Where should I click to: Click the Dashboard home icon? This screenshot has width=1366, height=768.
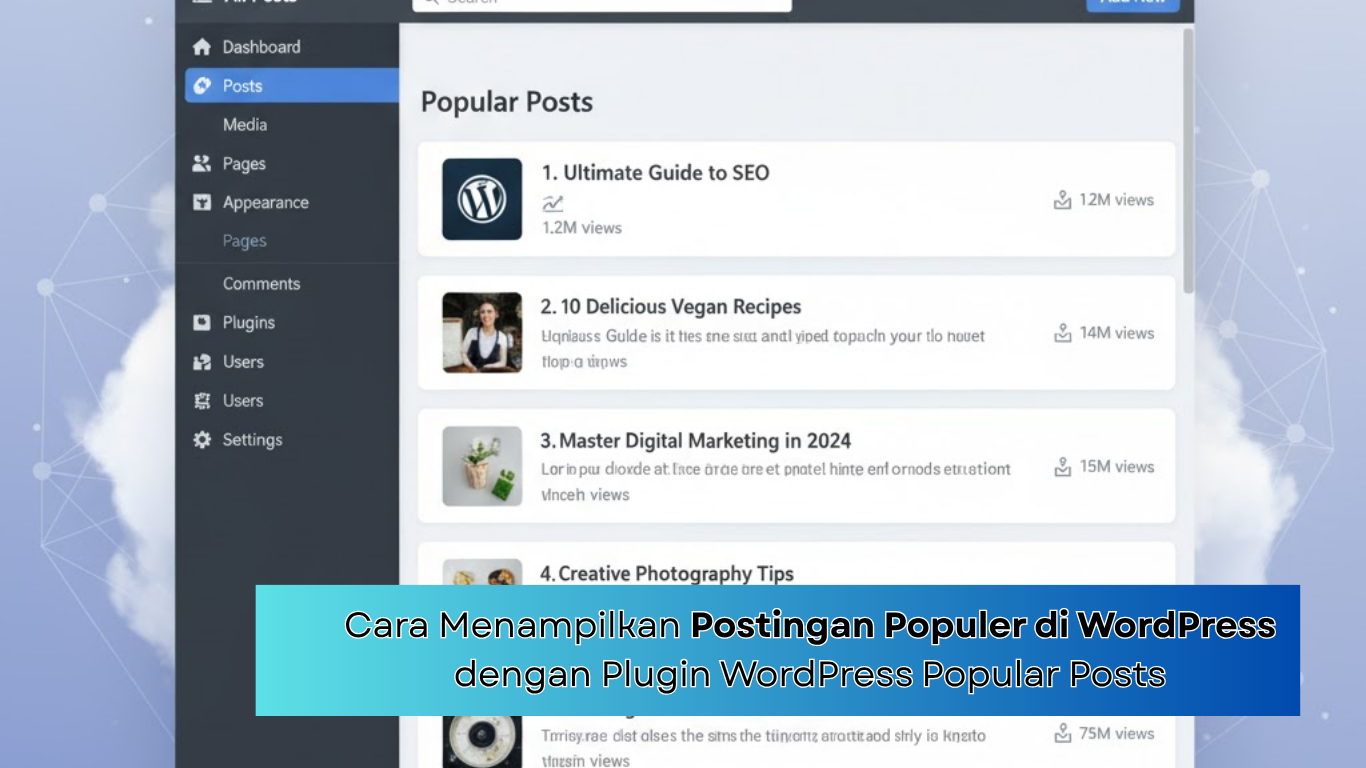click(202, 47)
